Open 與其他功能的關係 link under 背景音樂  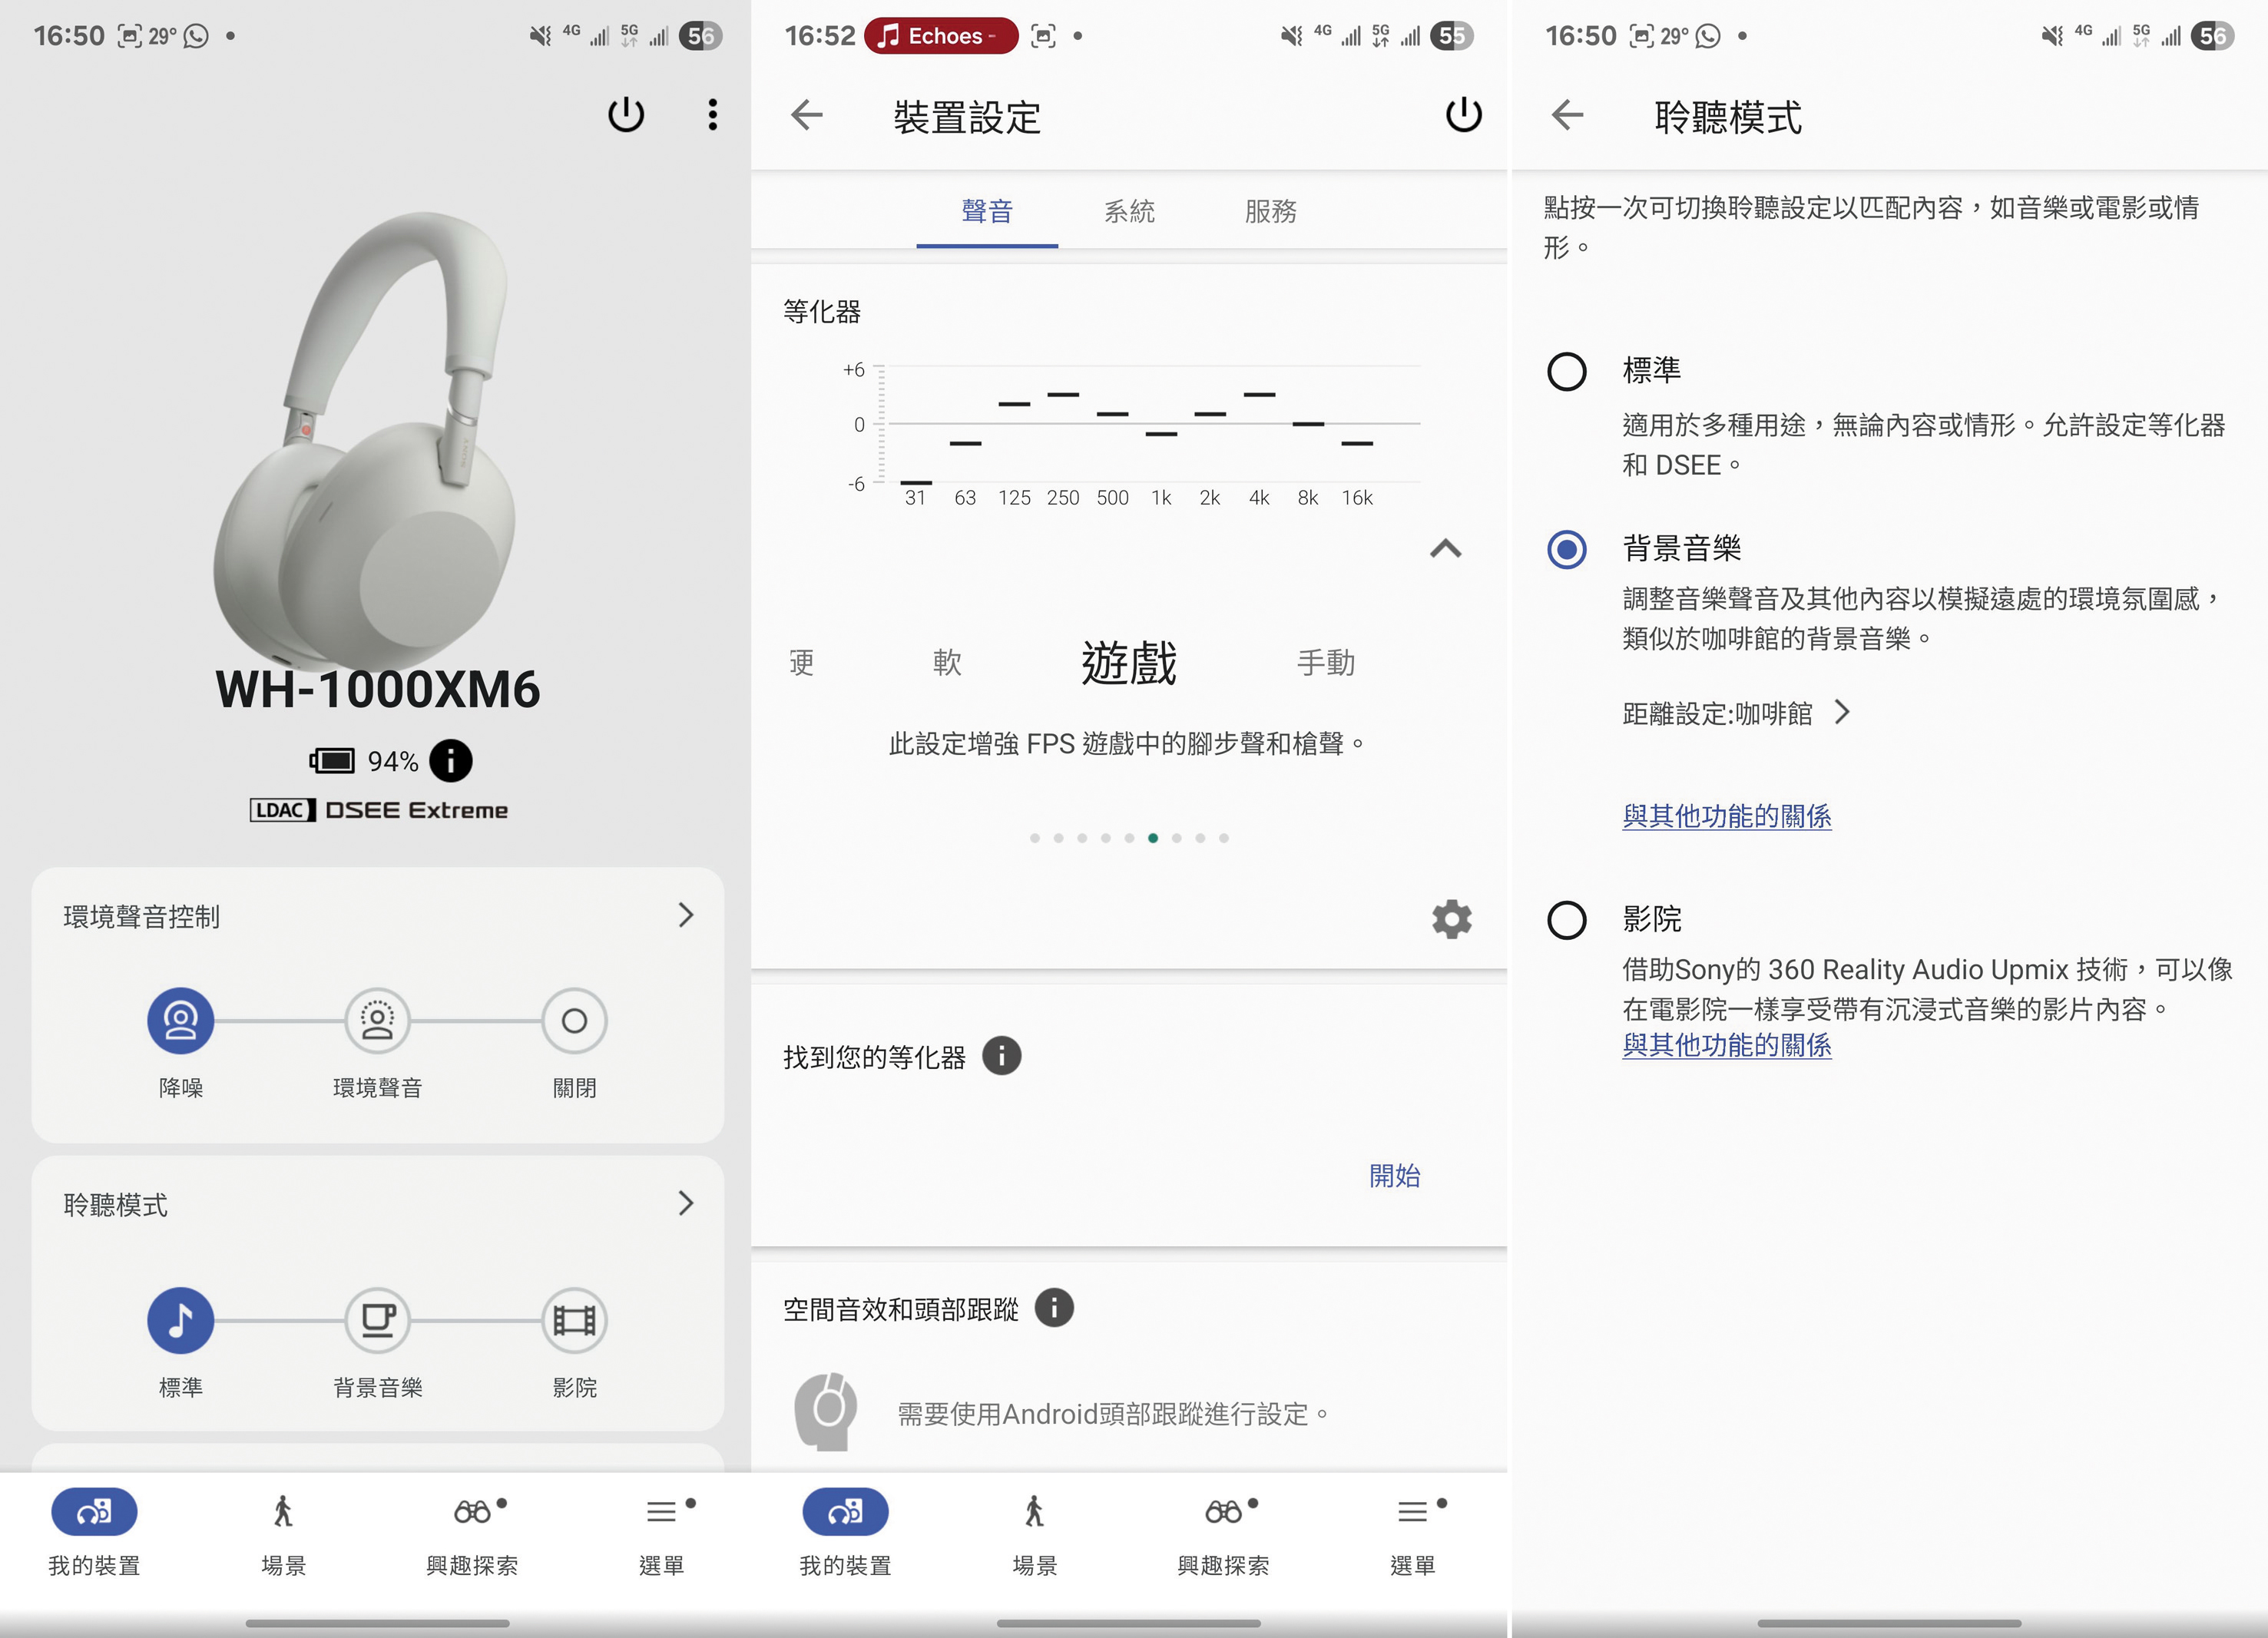pyautogui.click(x=1726, y=816)
